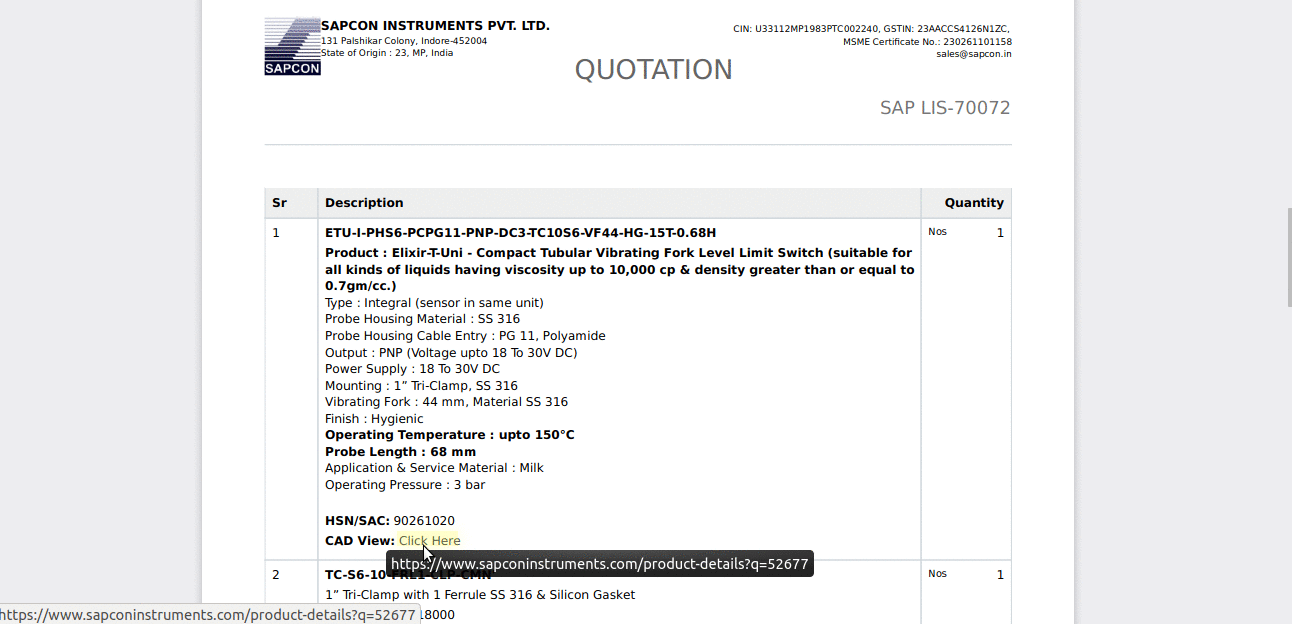This screenshot has width=1292, height=624.
Task: Click the MSME Certificate number line
Action: tap(927, 42)
